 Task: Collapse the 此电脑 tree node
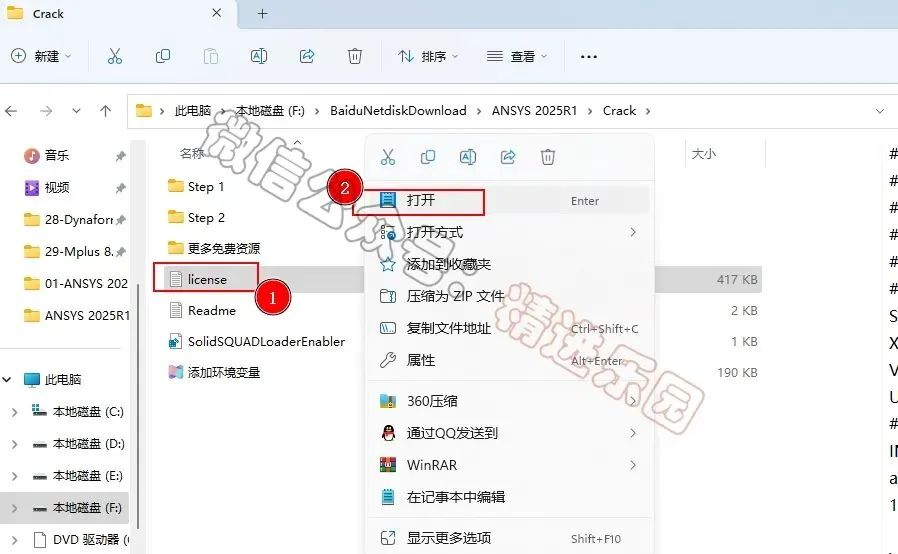7,379
